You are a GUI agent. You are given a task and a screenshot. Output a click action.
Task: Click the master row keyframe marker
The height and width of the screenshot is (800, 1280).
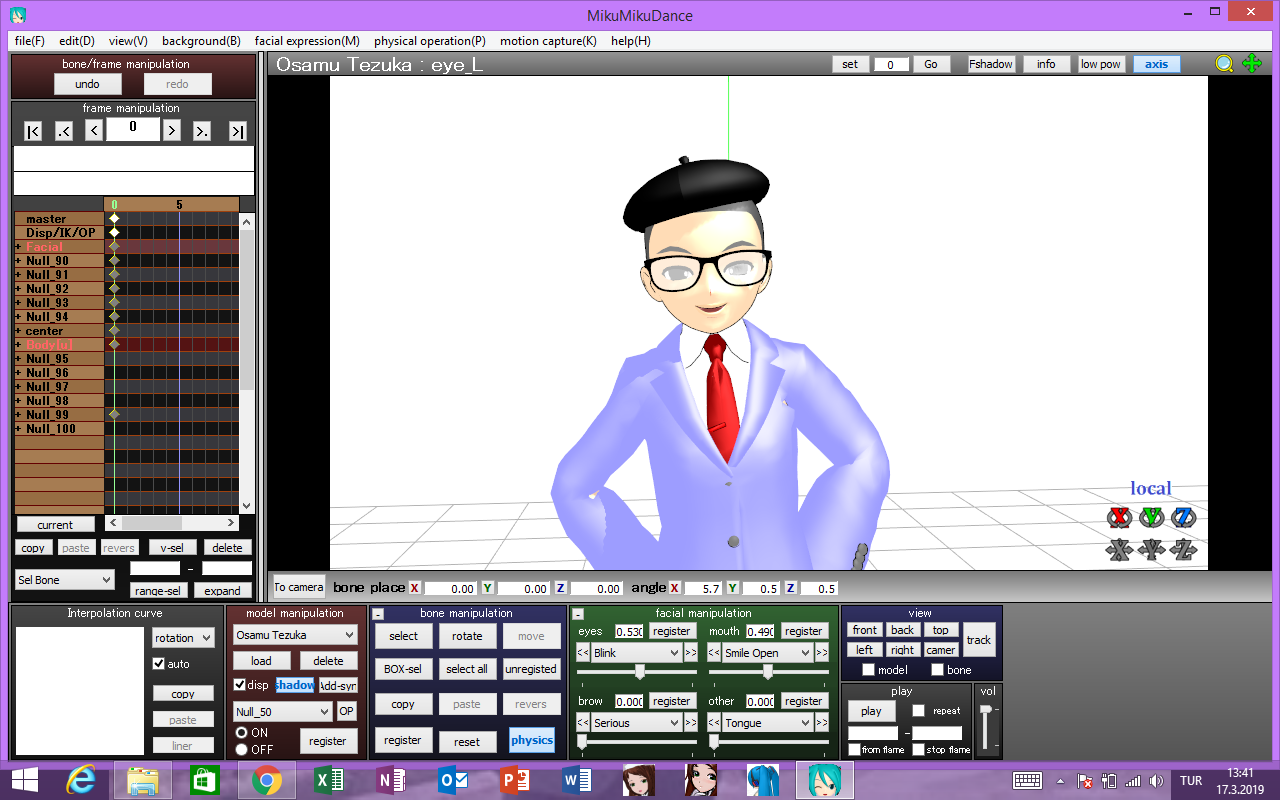pyautogui.click(x=114, y=219)
